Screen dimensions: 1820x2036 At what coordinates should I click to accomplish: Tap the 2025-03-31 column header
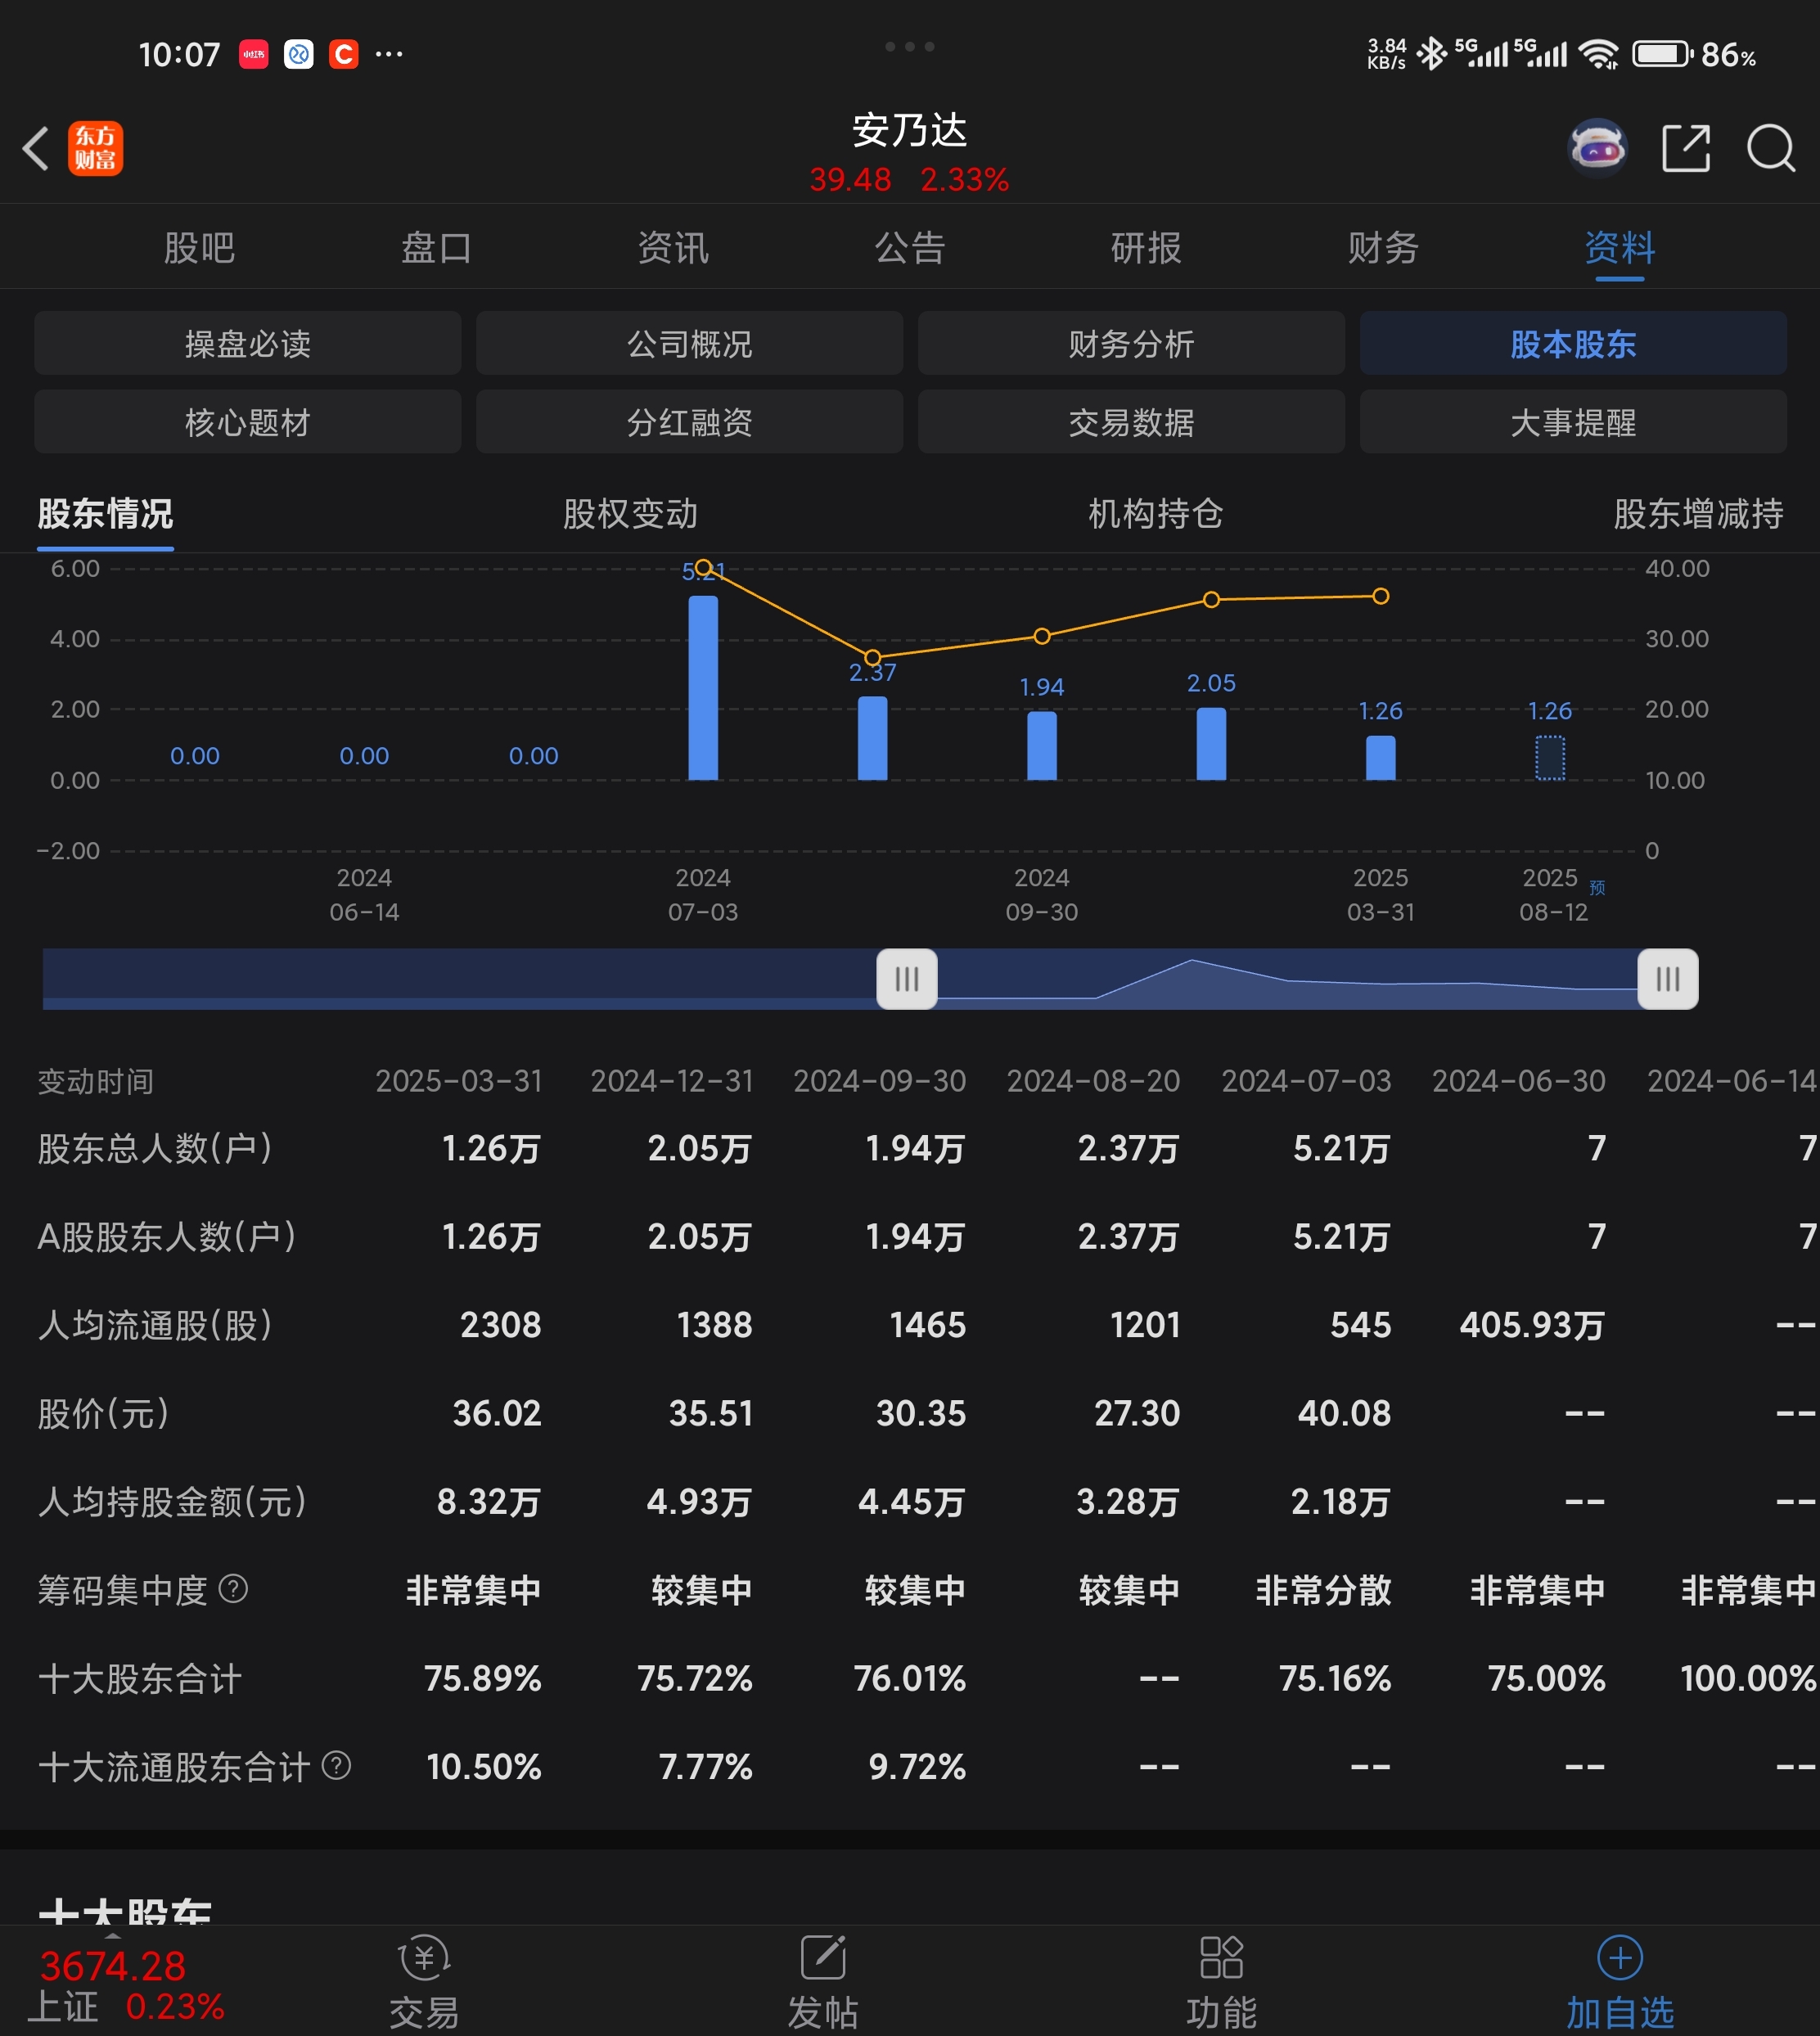point(459,1081)
